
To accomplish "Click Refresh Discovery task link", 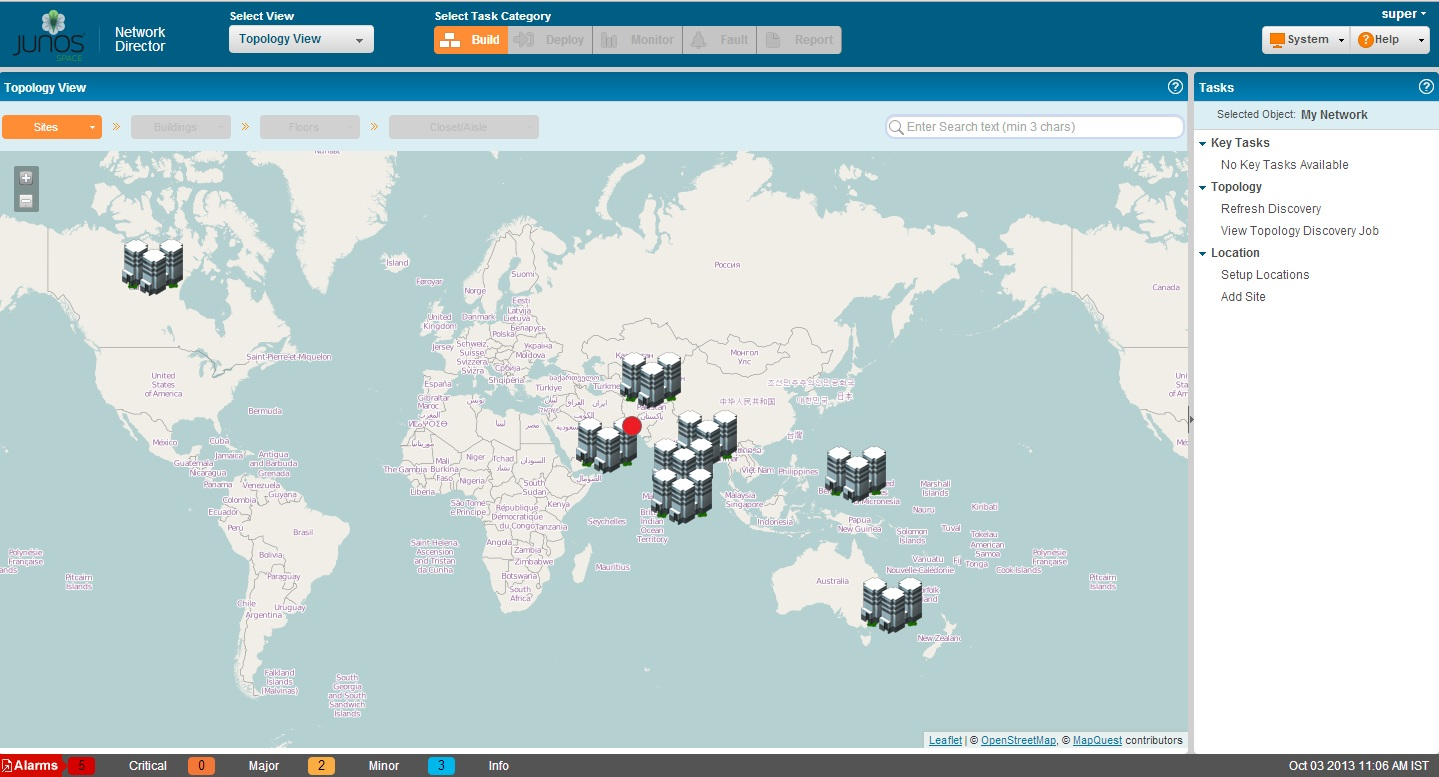I will click(x=1271, y=209).
